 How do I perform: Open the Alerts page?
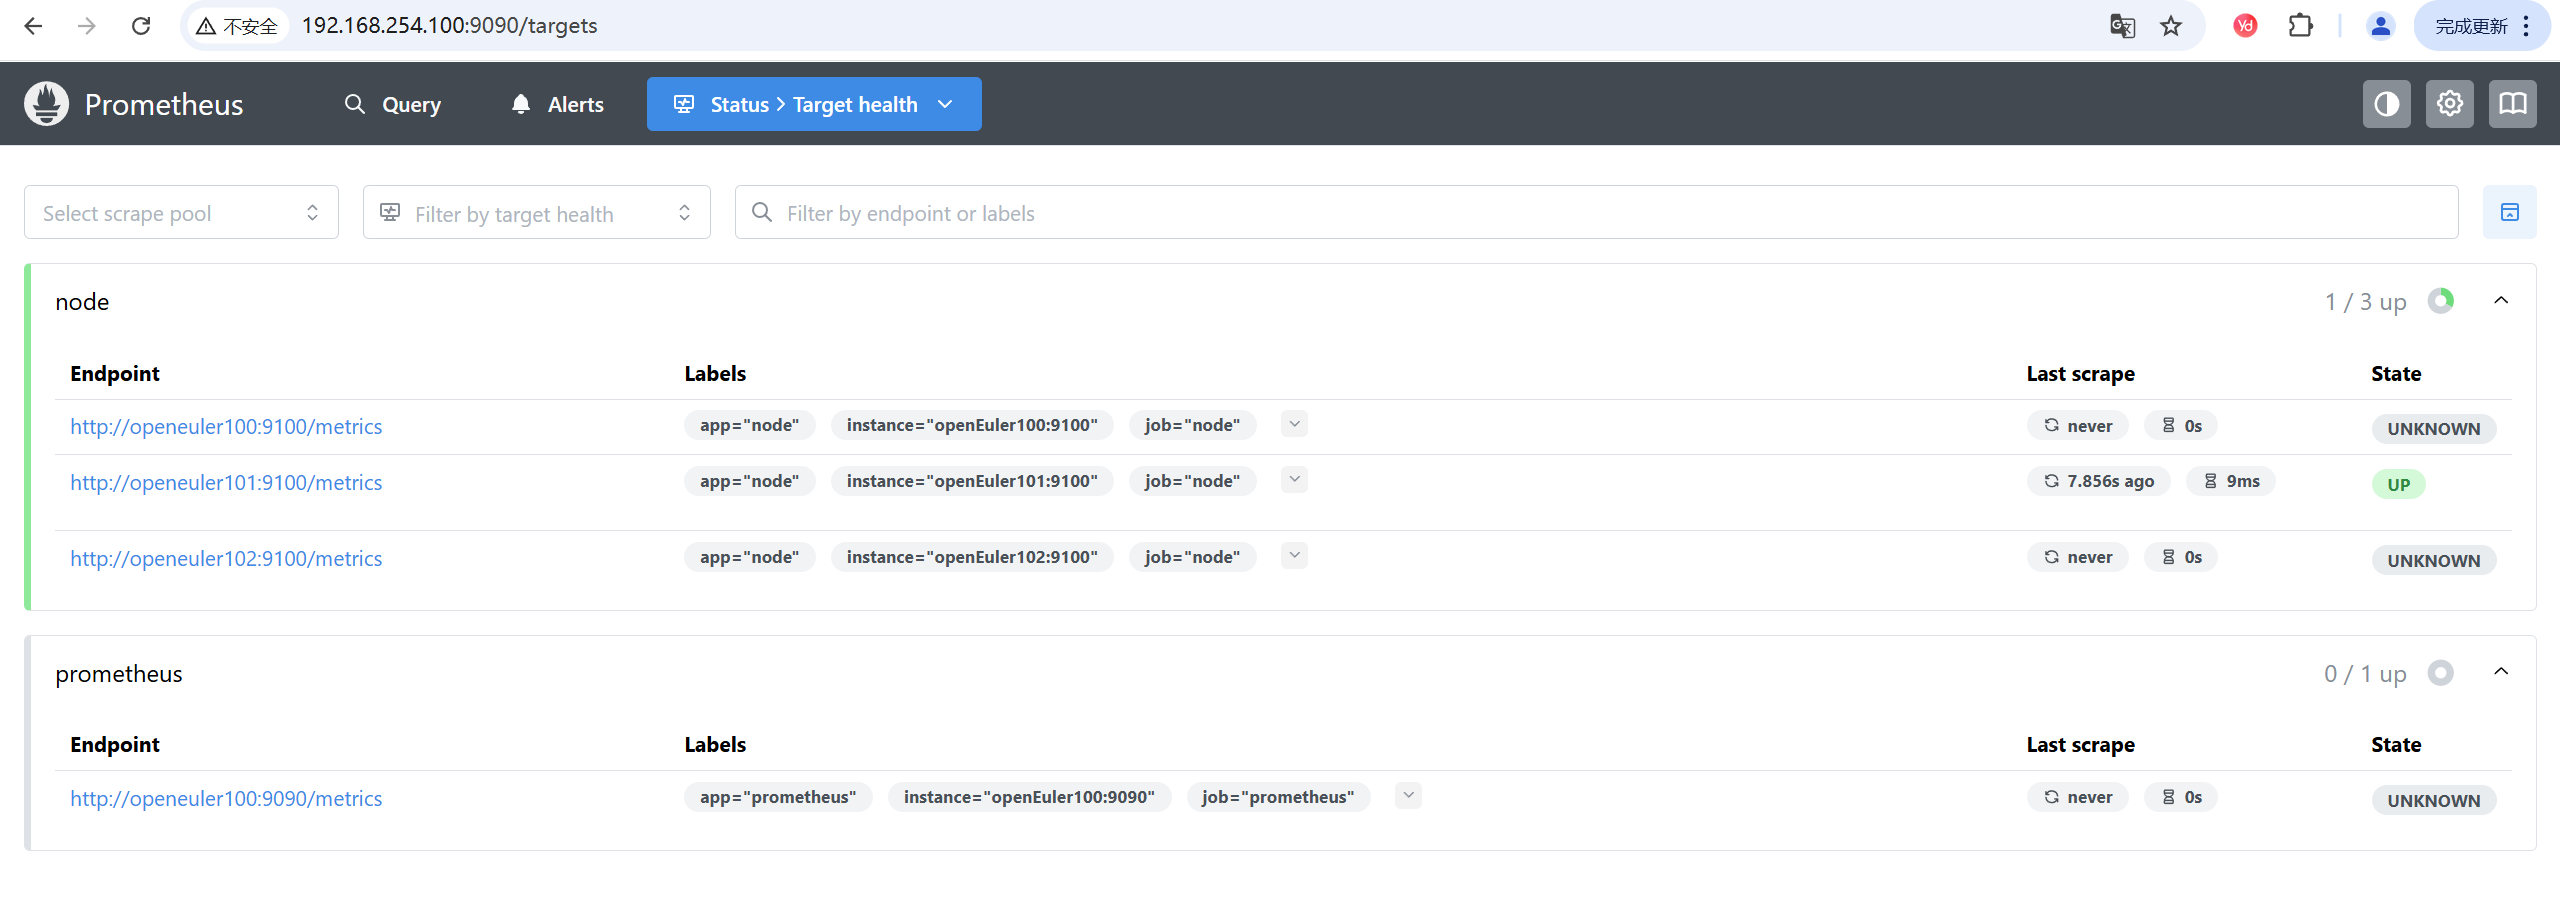[557, 104]
